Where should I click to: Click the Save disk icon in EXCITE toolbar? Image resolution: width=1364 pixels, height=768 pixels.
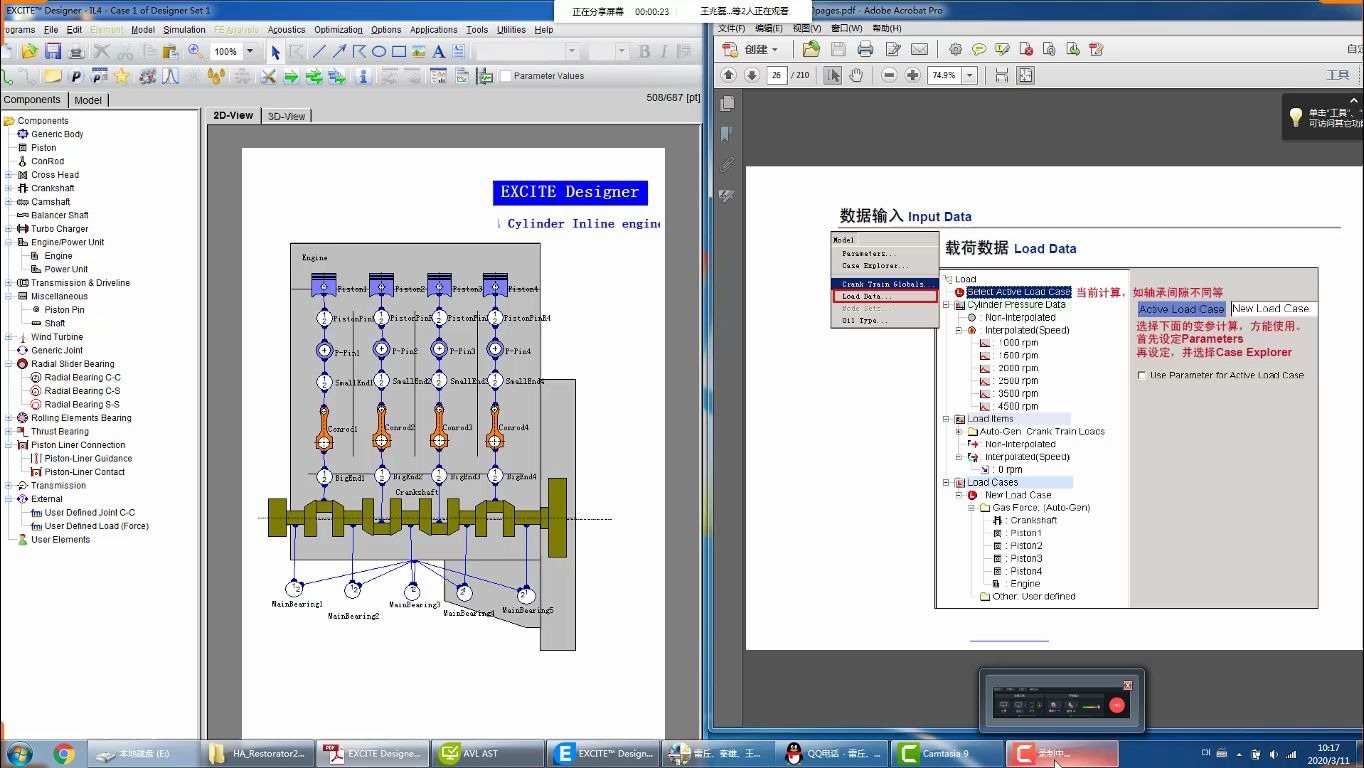coord(53,51)
